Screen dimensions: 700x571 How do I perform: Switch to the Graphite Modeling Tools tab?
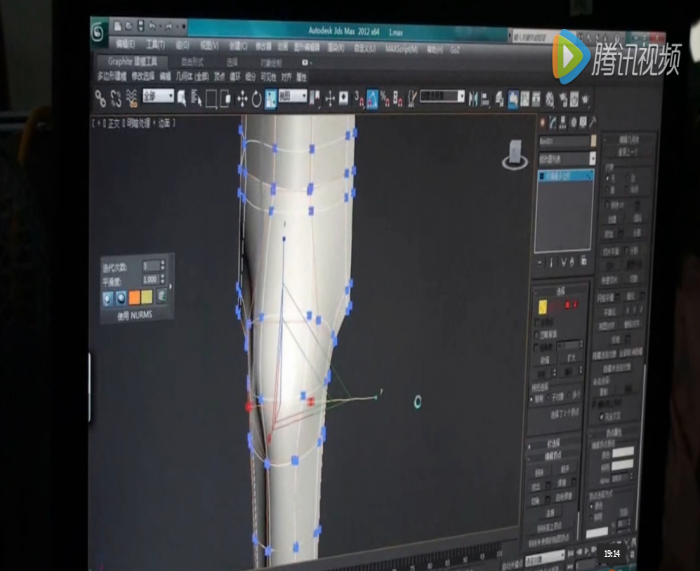(x=134, y=61)
